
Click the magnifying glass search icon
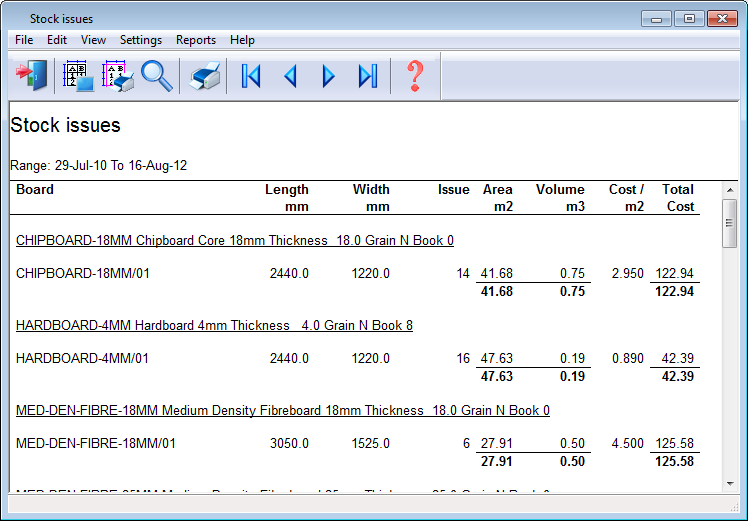pos(157,75)
